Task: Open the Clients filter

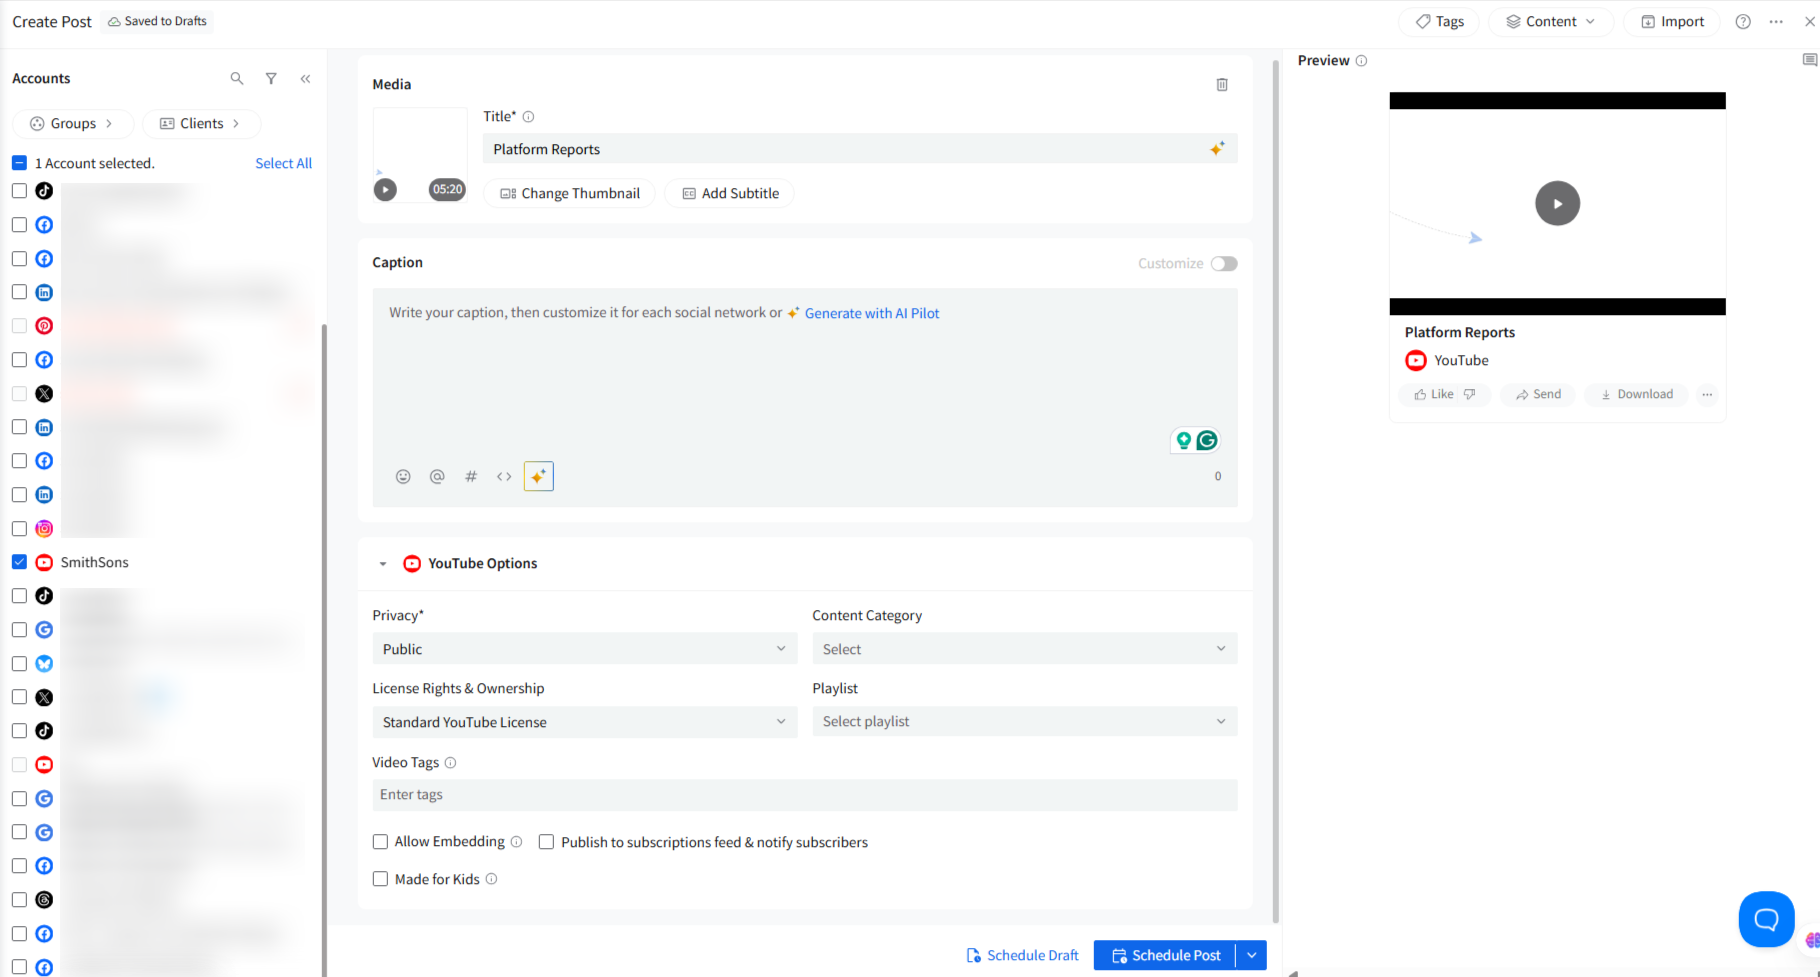Action: click(x=201, y=124)
